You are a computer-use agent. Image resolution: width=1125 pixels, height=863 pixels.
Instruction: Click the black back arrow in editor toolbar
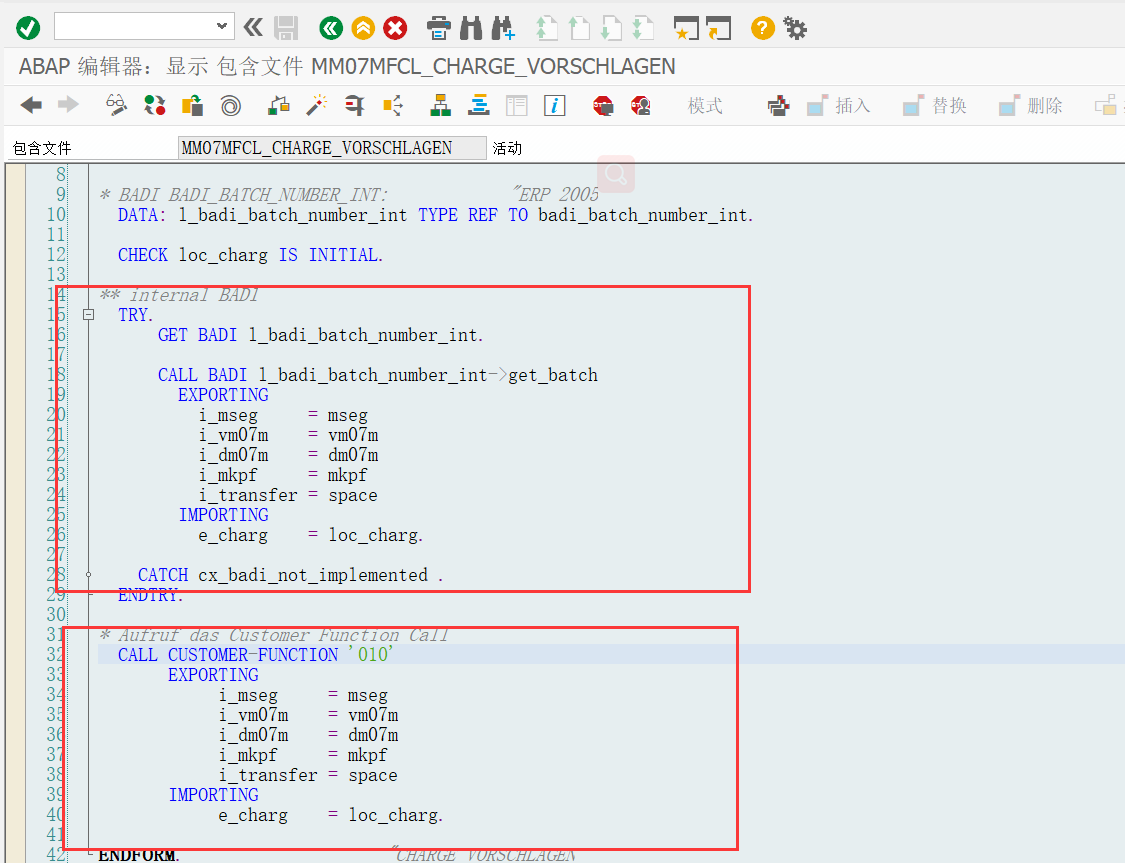(31, 105)
